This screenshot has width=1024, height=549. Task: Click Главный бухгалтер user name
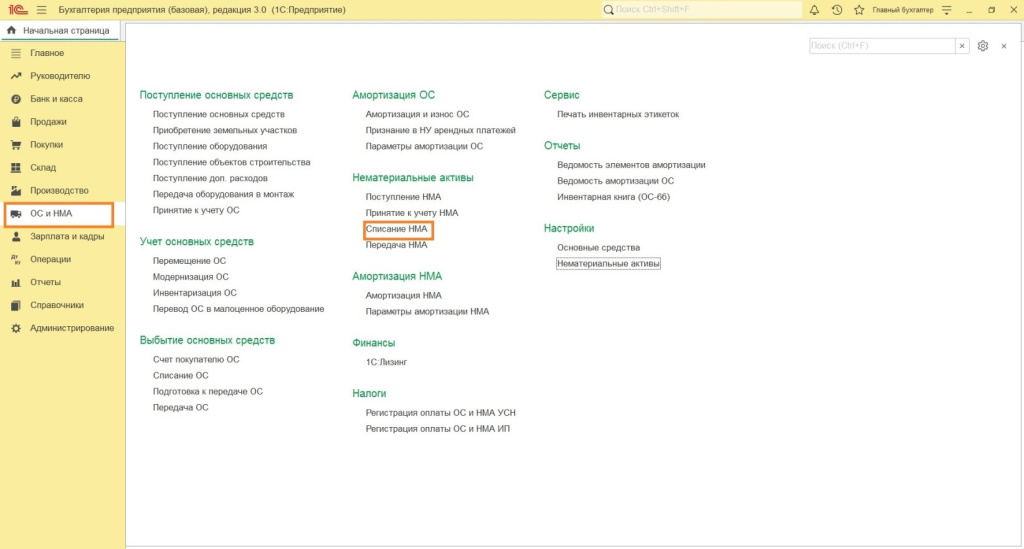903,10
